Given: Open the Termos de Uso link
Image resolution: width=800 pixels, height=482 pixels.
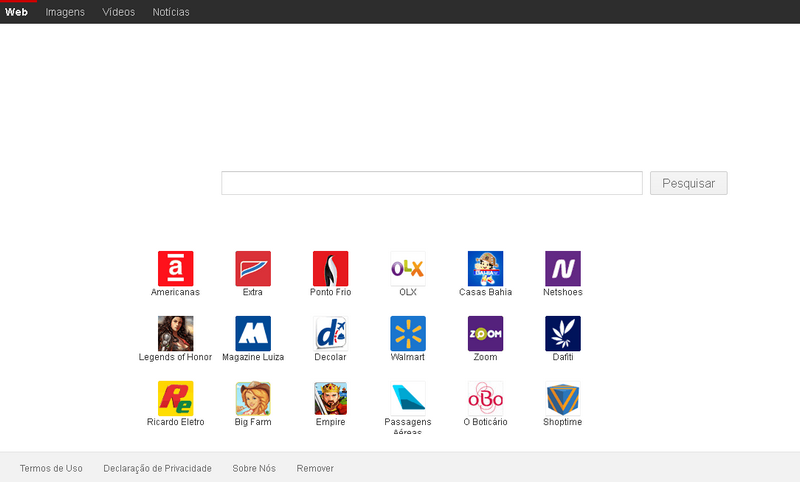Looking at the screenshot, I should pos(51,468).
